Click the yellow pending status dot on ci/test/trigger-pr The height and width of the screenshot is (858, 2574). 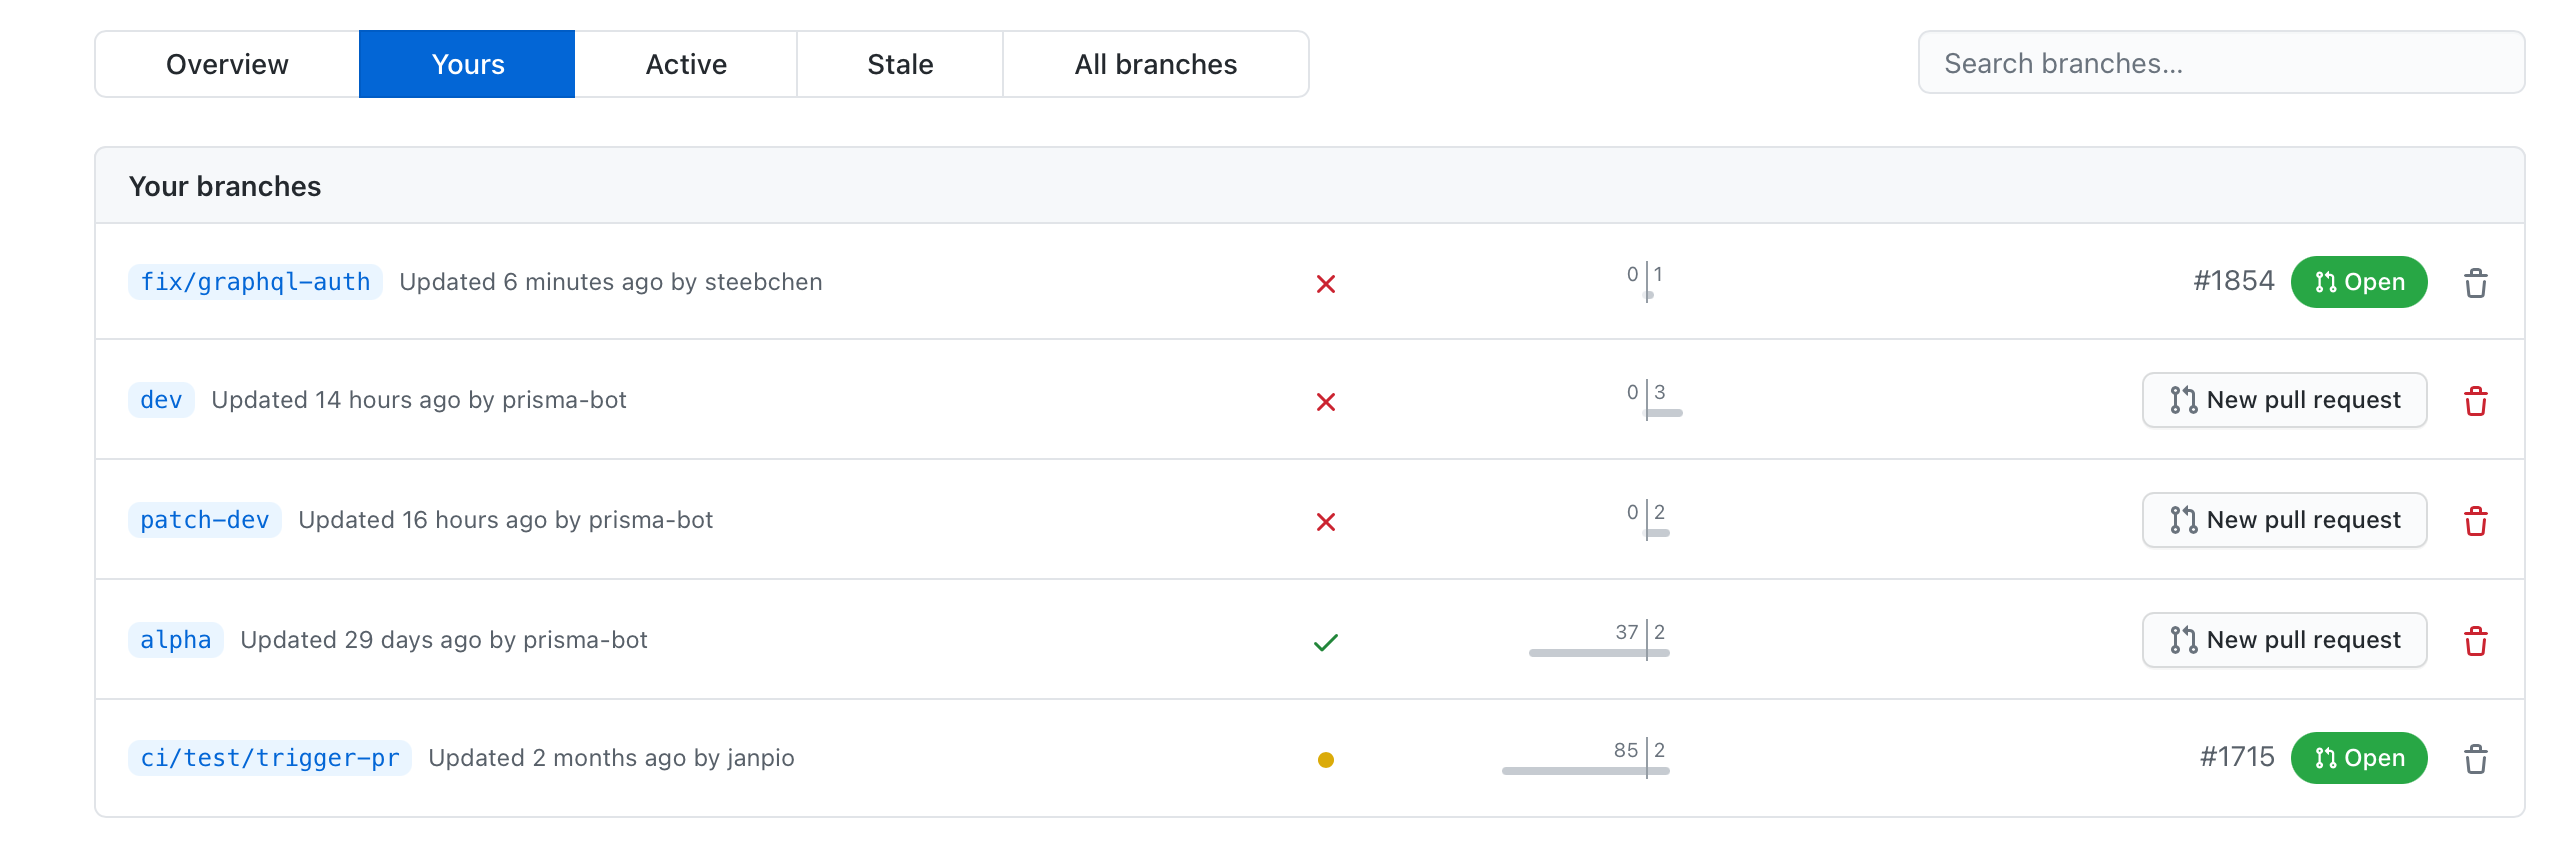point(1327,758)
